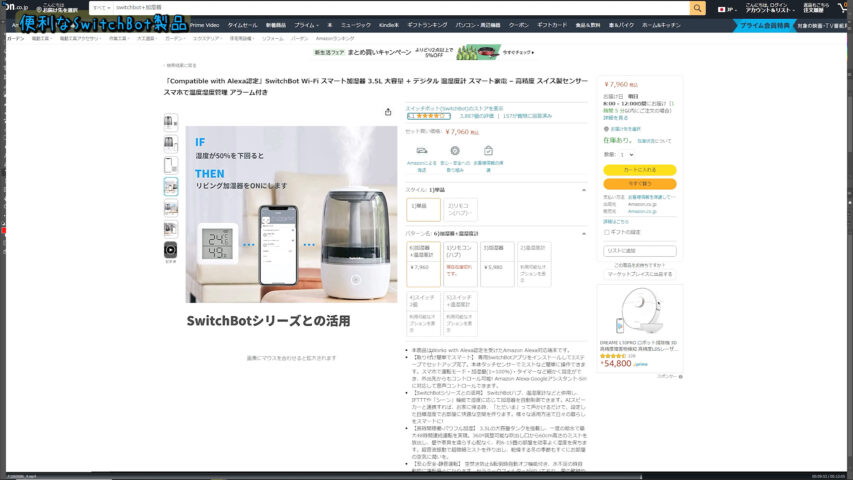Click the Amazon delivery truck icon

click(421, 151)
